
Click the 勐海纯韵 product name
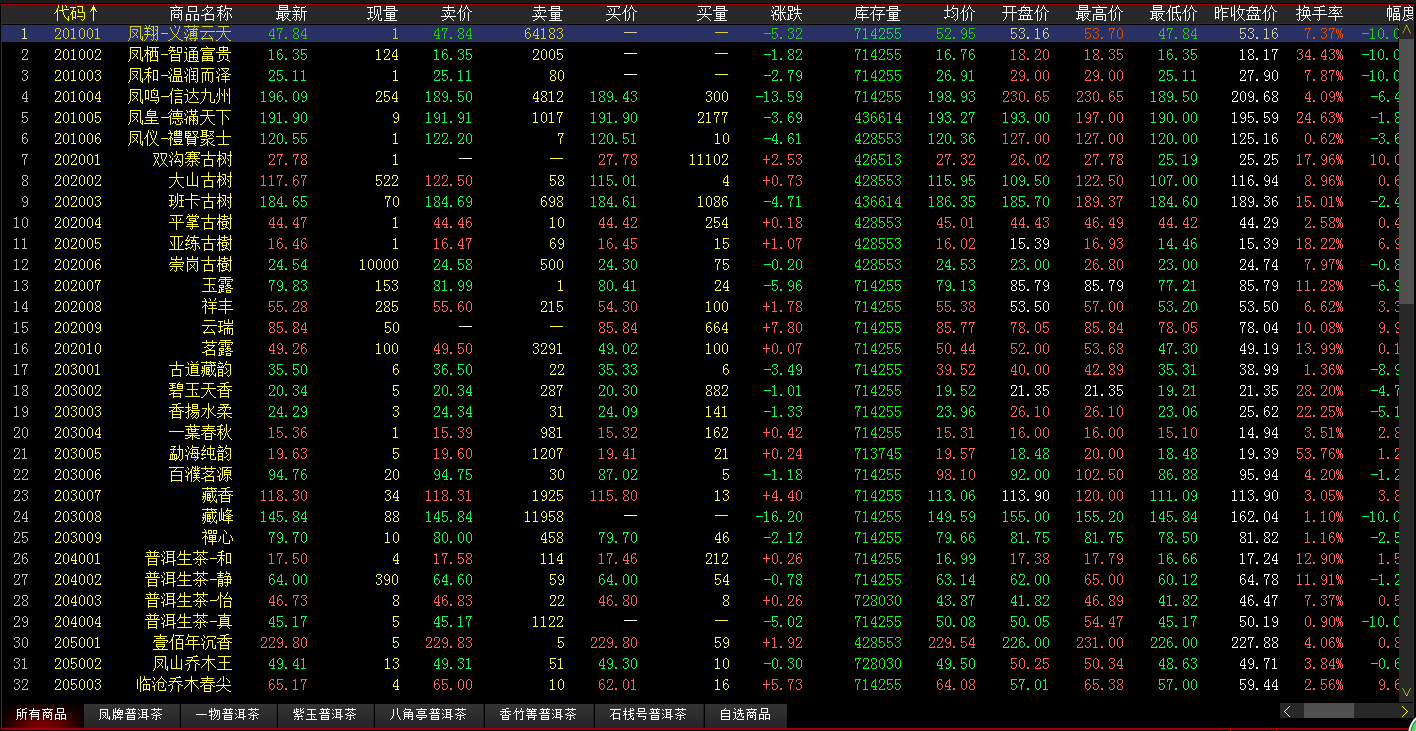pyautogui.click(x=201, y=454)
